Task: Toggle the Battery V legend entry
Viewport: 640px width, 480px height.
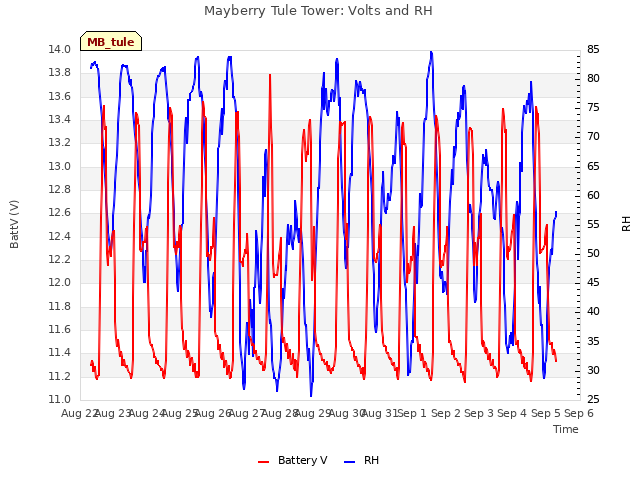Action: click(292, 460)
